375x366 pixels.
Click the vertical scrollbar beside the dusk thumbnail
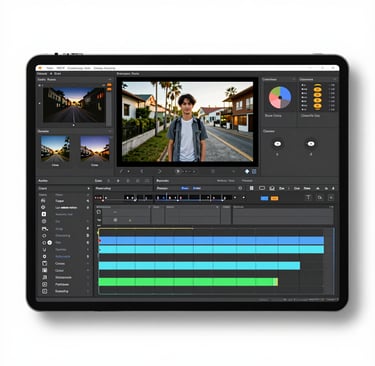pos(109,108)
